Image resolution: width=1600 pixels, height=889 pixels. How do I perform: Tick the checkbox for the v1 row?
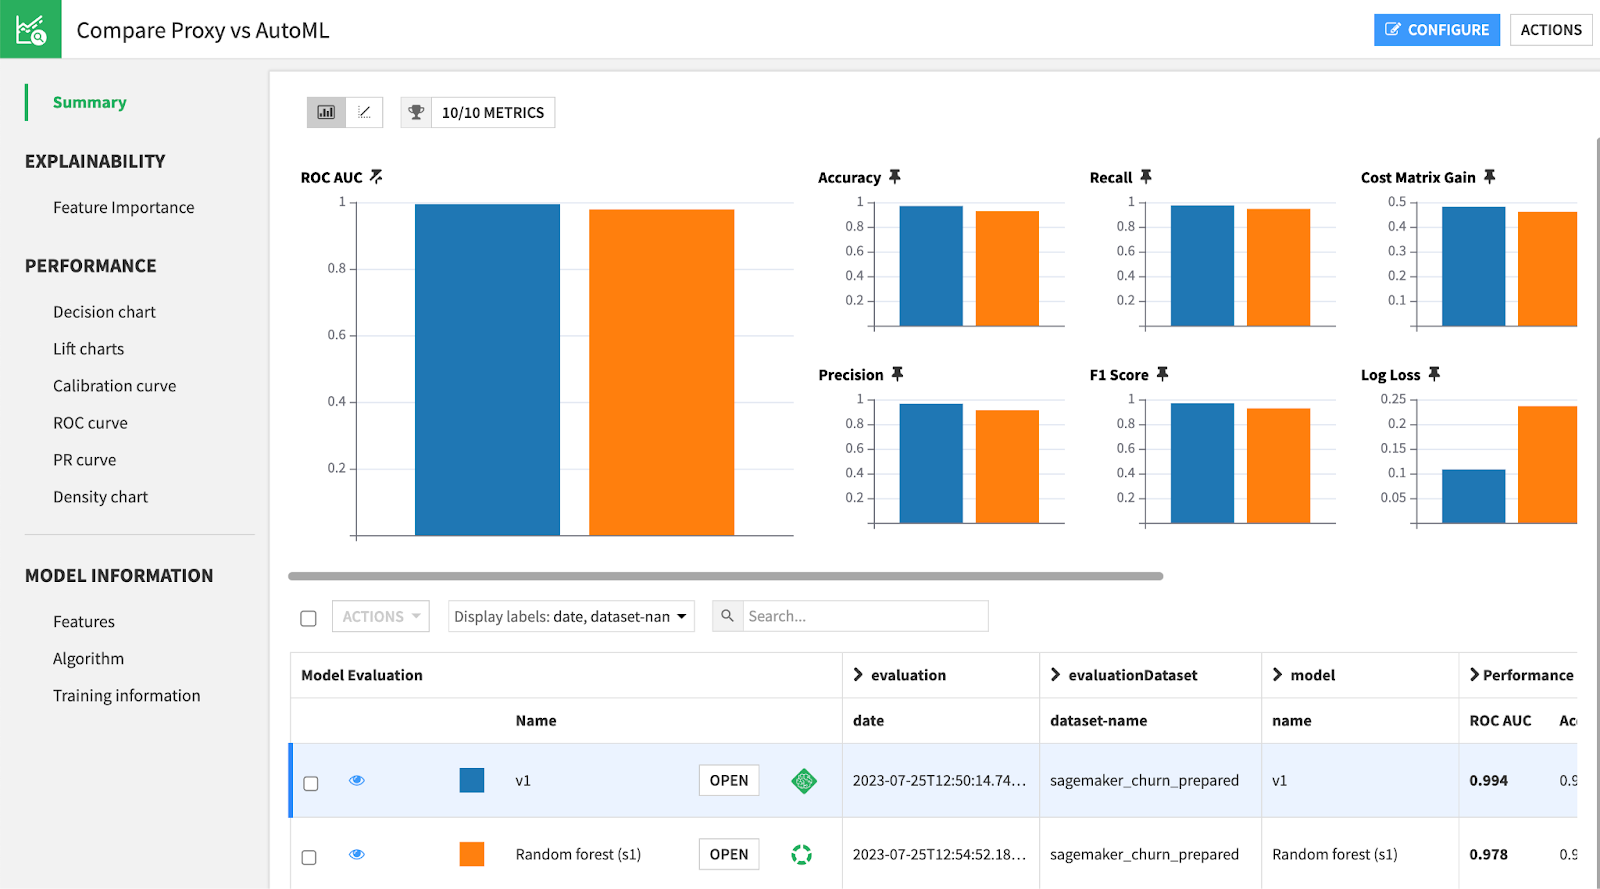tap(311, 783)
